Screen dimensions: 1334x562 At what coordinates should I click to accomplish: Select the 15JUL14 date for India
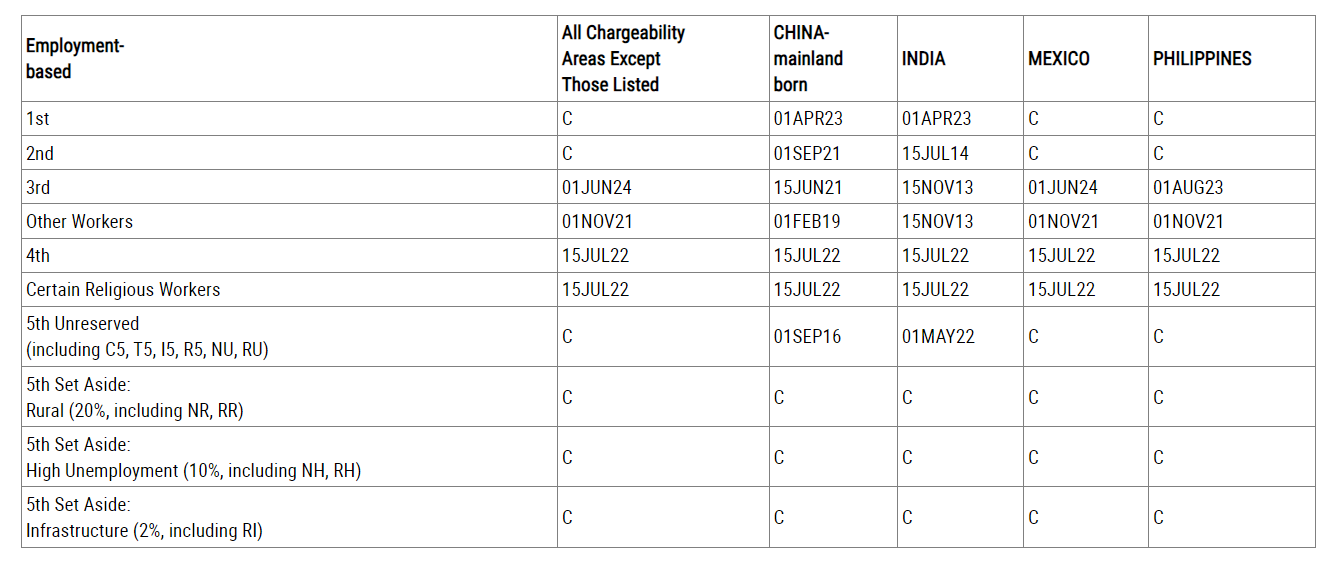tap(935, 154)
